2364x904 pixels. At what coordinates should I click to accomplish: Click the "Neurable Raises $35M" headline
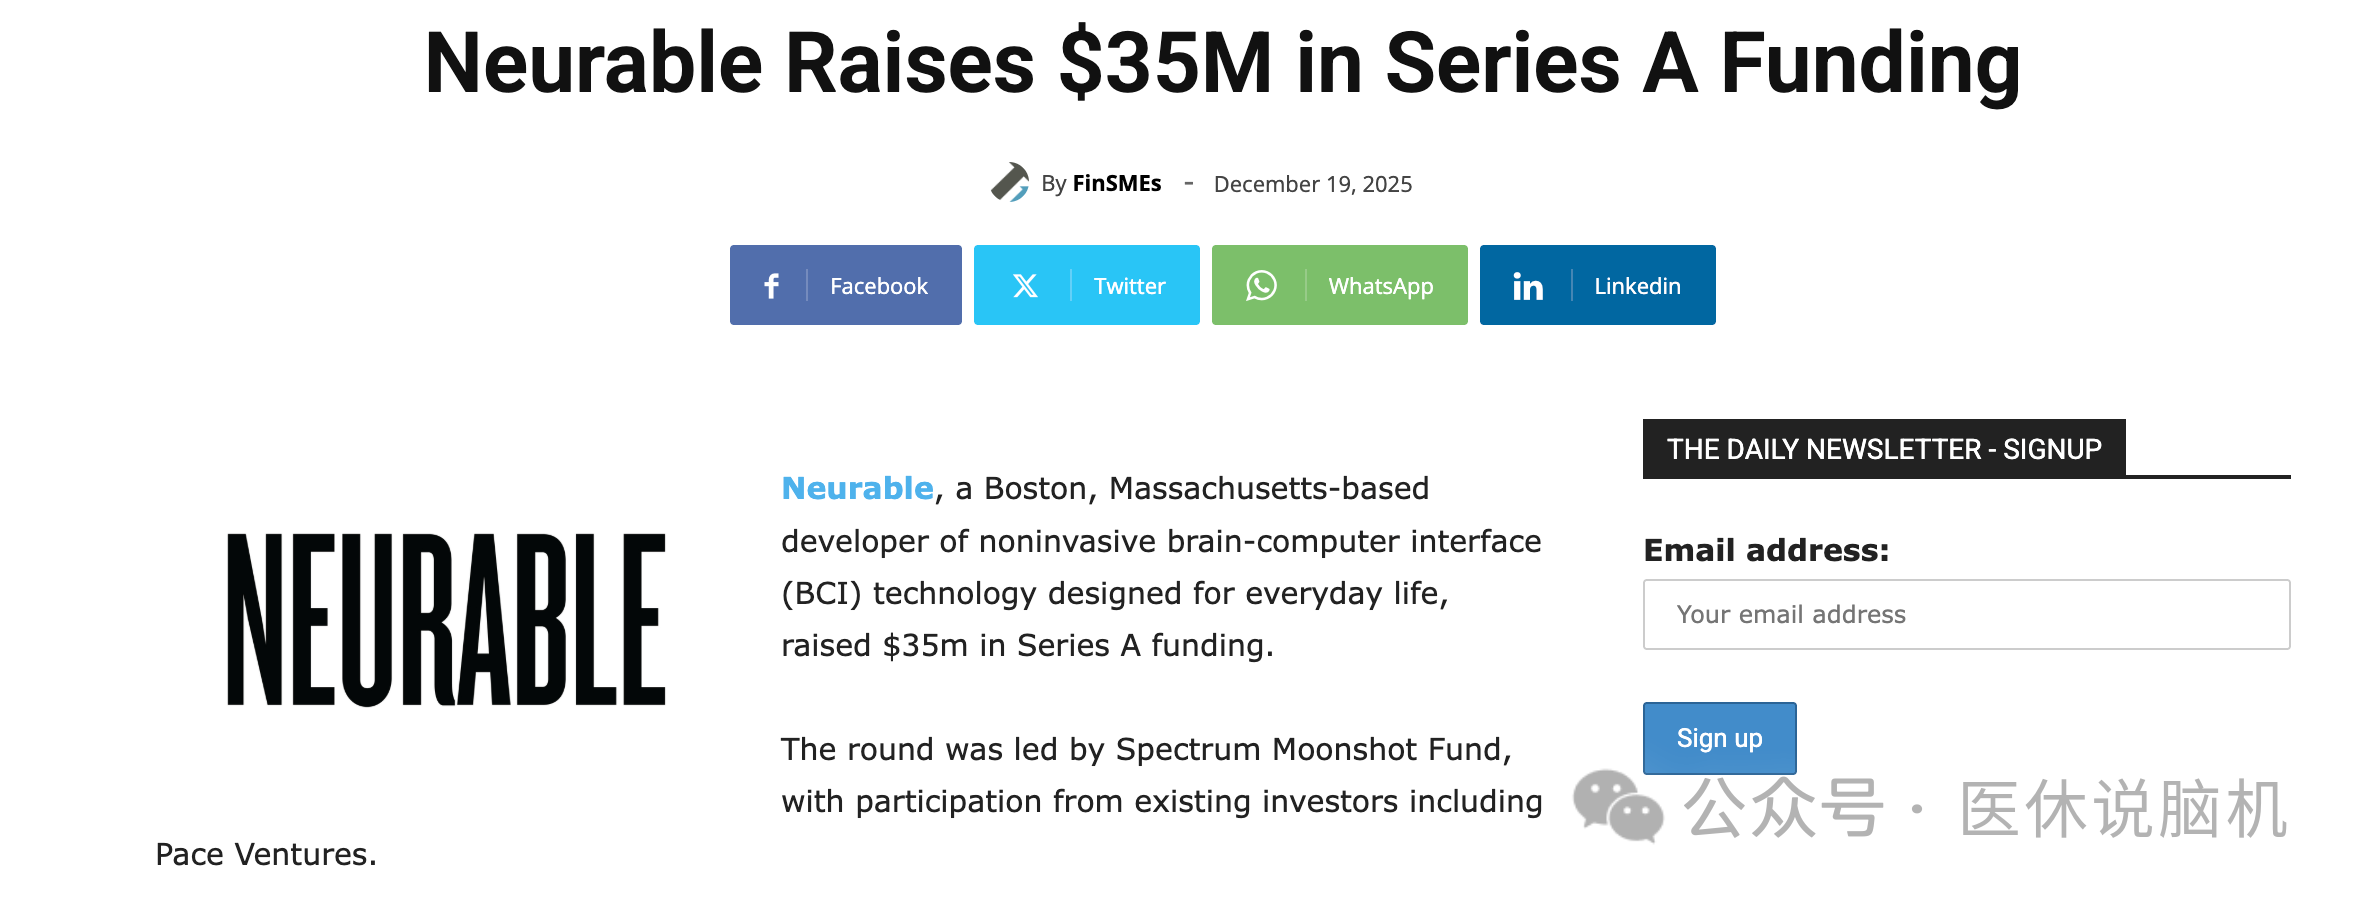tap(1222, 64)
